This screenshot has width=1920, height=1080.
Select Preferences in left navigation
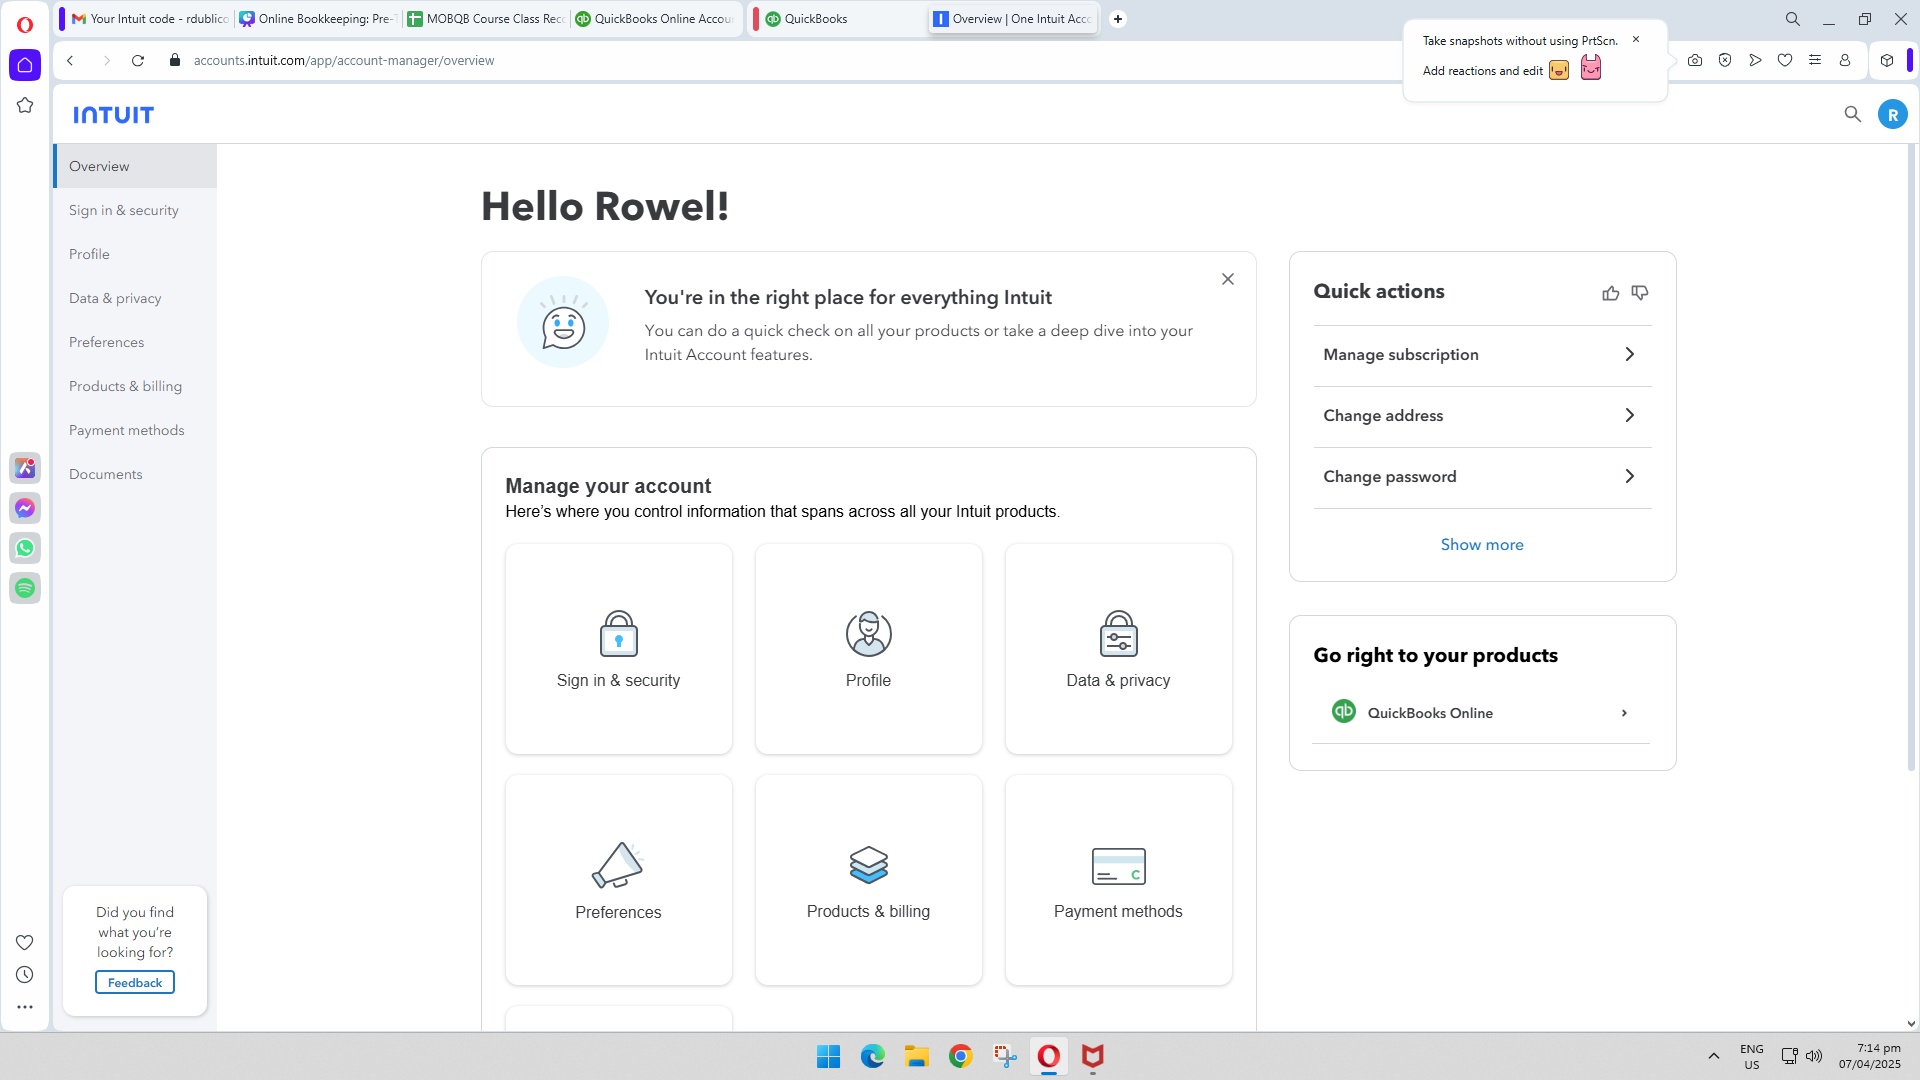click(x=135, y=342)
